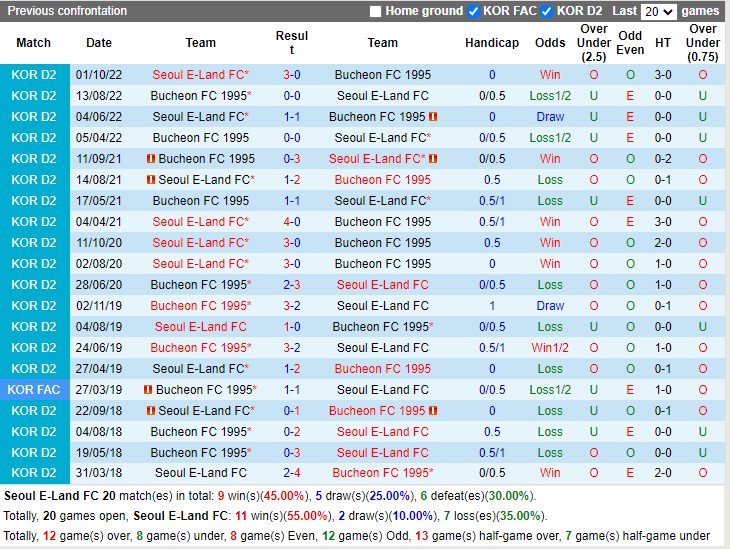Click the HT column header
The image size is (730, 549).
pos(663,43)
